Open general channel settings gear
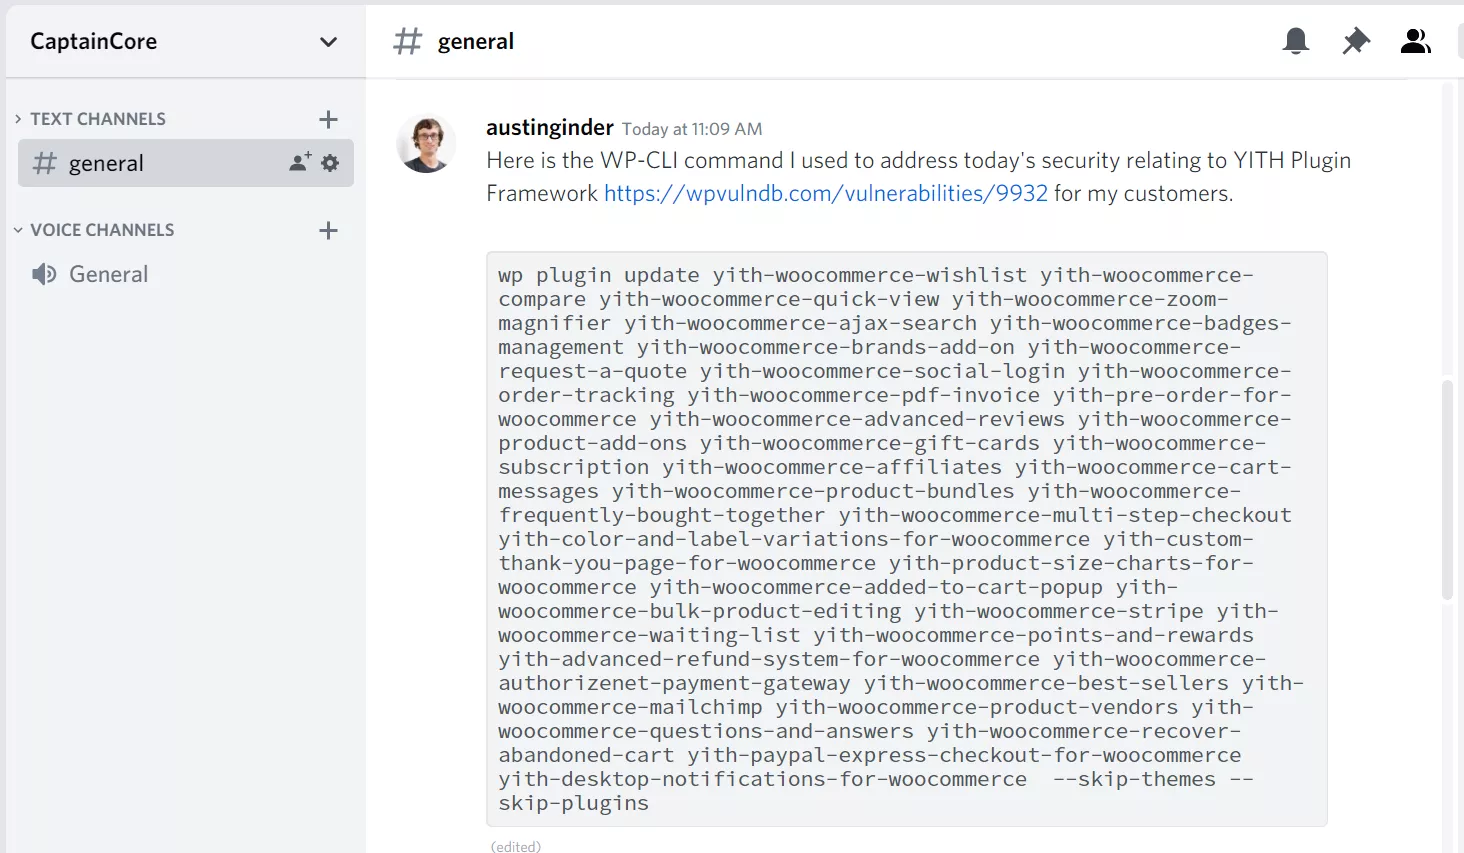The height and width of the screenshot is (853, 1464). [330, 162]
